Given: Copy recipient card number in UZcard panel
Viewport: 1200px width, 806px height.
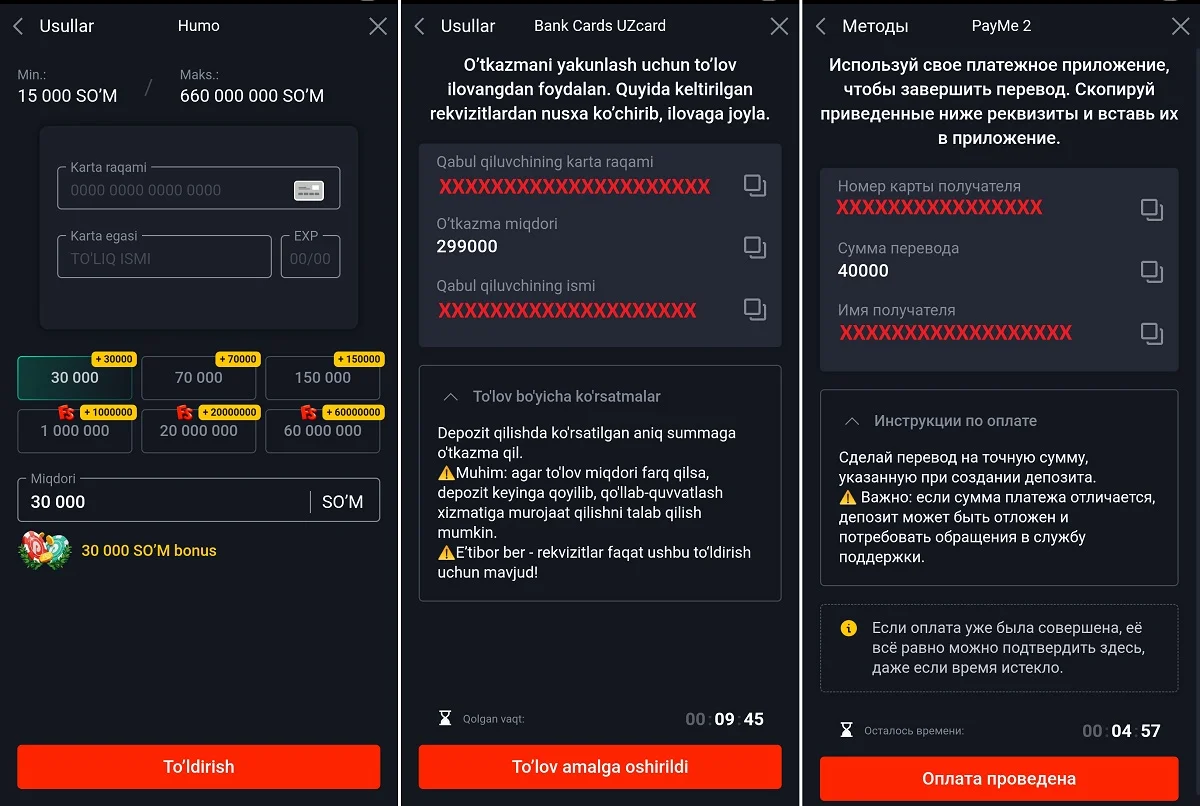Looking at the screenshot, I should tap(754, 185).
